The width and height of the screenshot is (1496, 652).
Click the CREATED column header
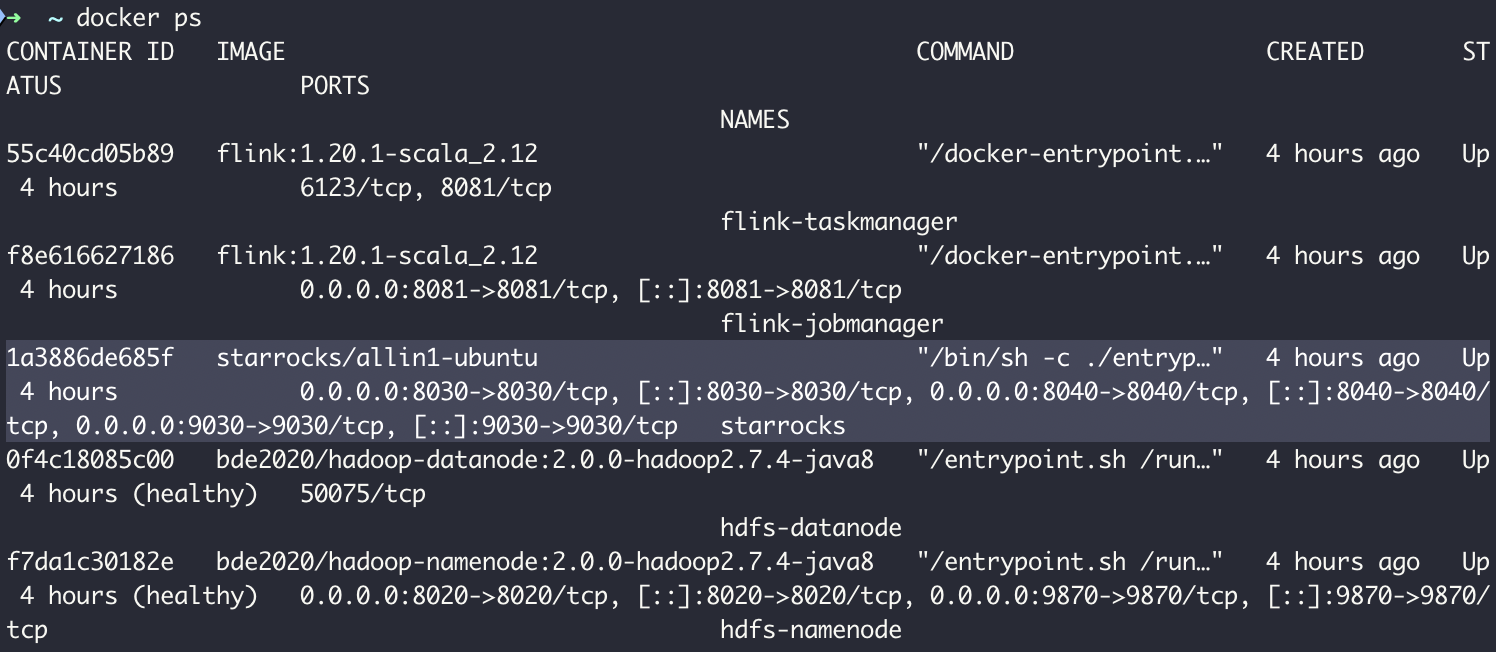(x=1315, y=51)
